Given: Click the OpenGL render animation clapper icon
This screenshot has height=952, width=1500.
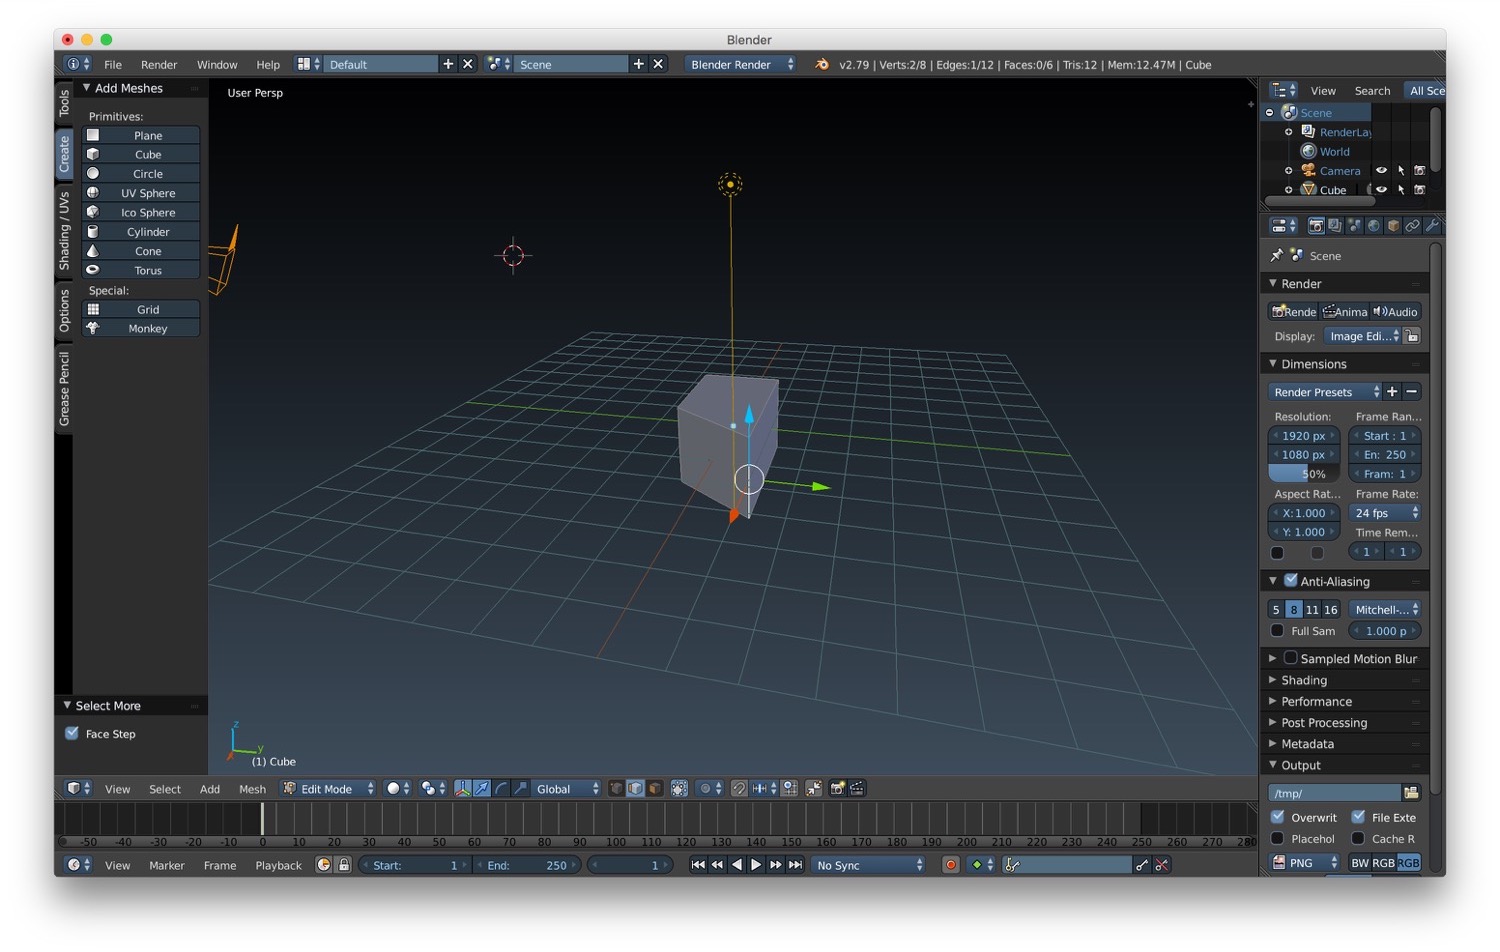Looking at the screenshot, I should [857, 789].
